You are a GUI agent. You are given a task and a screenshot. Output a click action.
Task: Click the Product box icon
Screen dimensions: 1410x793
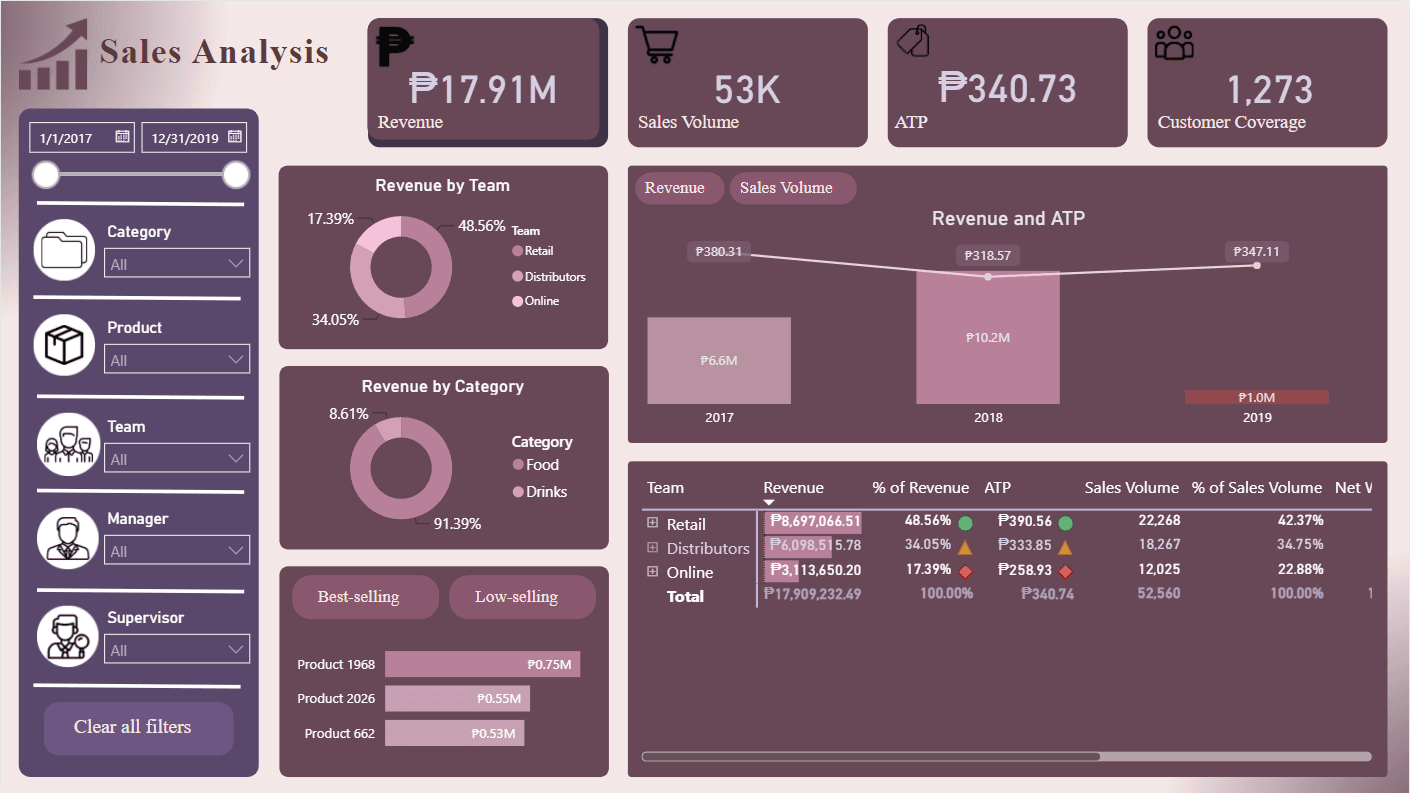click(x=65, y=346)
